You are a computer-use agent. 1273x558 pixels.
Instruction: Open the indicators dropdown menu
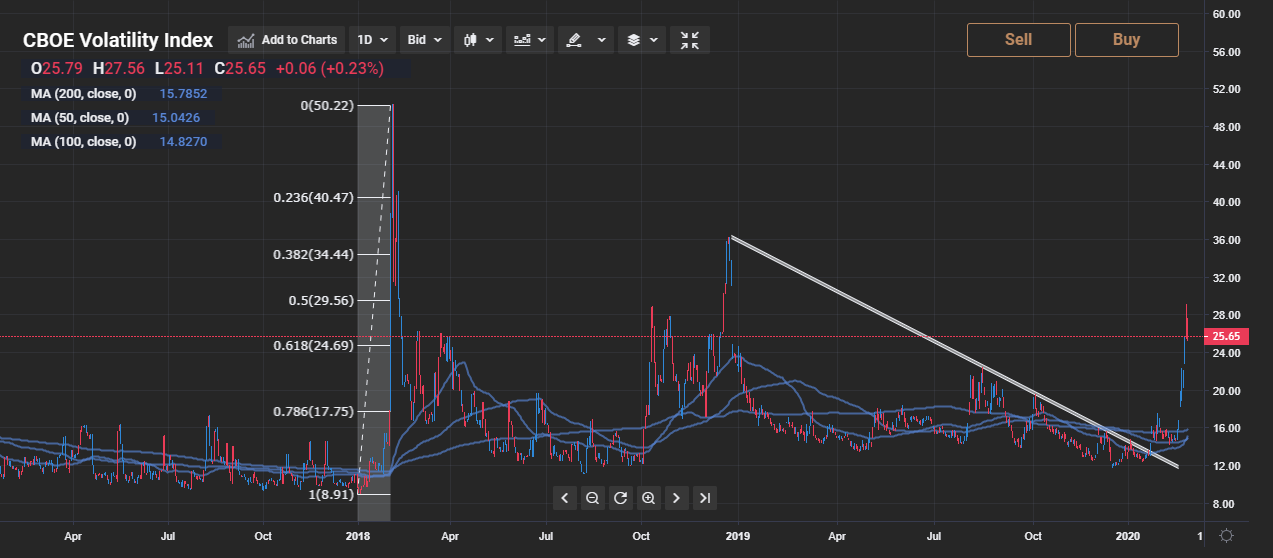pyautogui.click(x=530, y=40)
